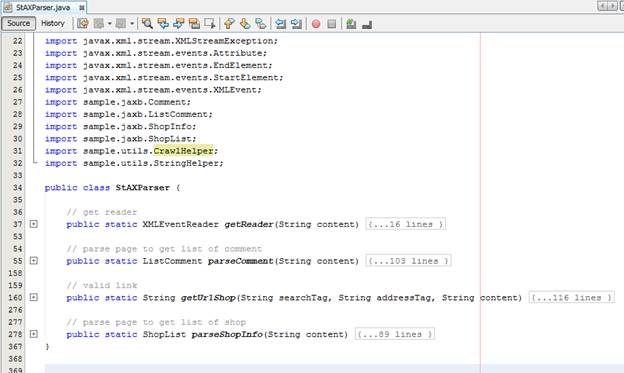
Task: Click the getReader method name
Action: click(249, 224)
